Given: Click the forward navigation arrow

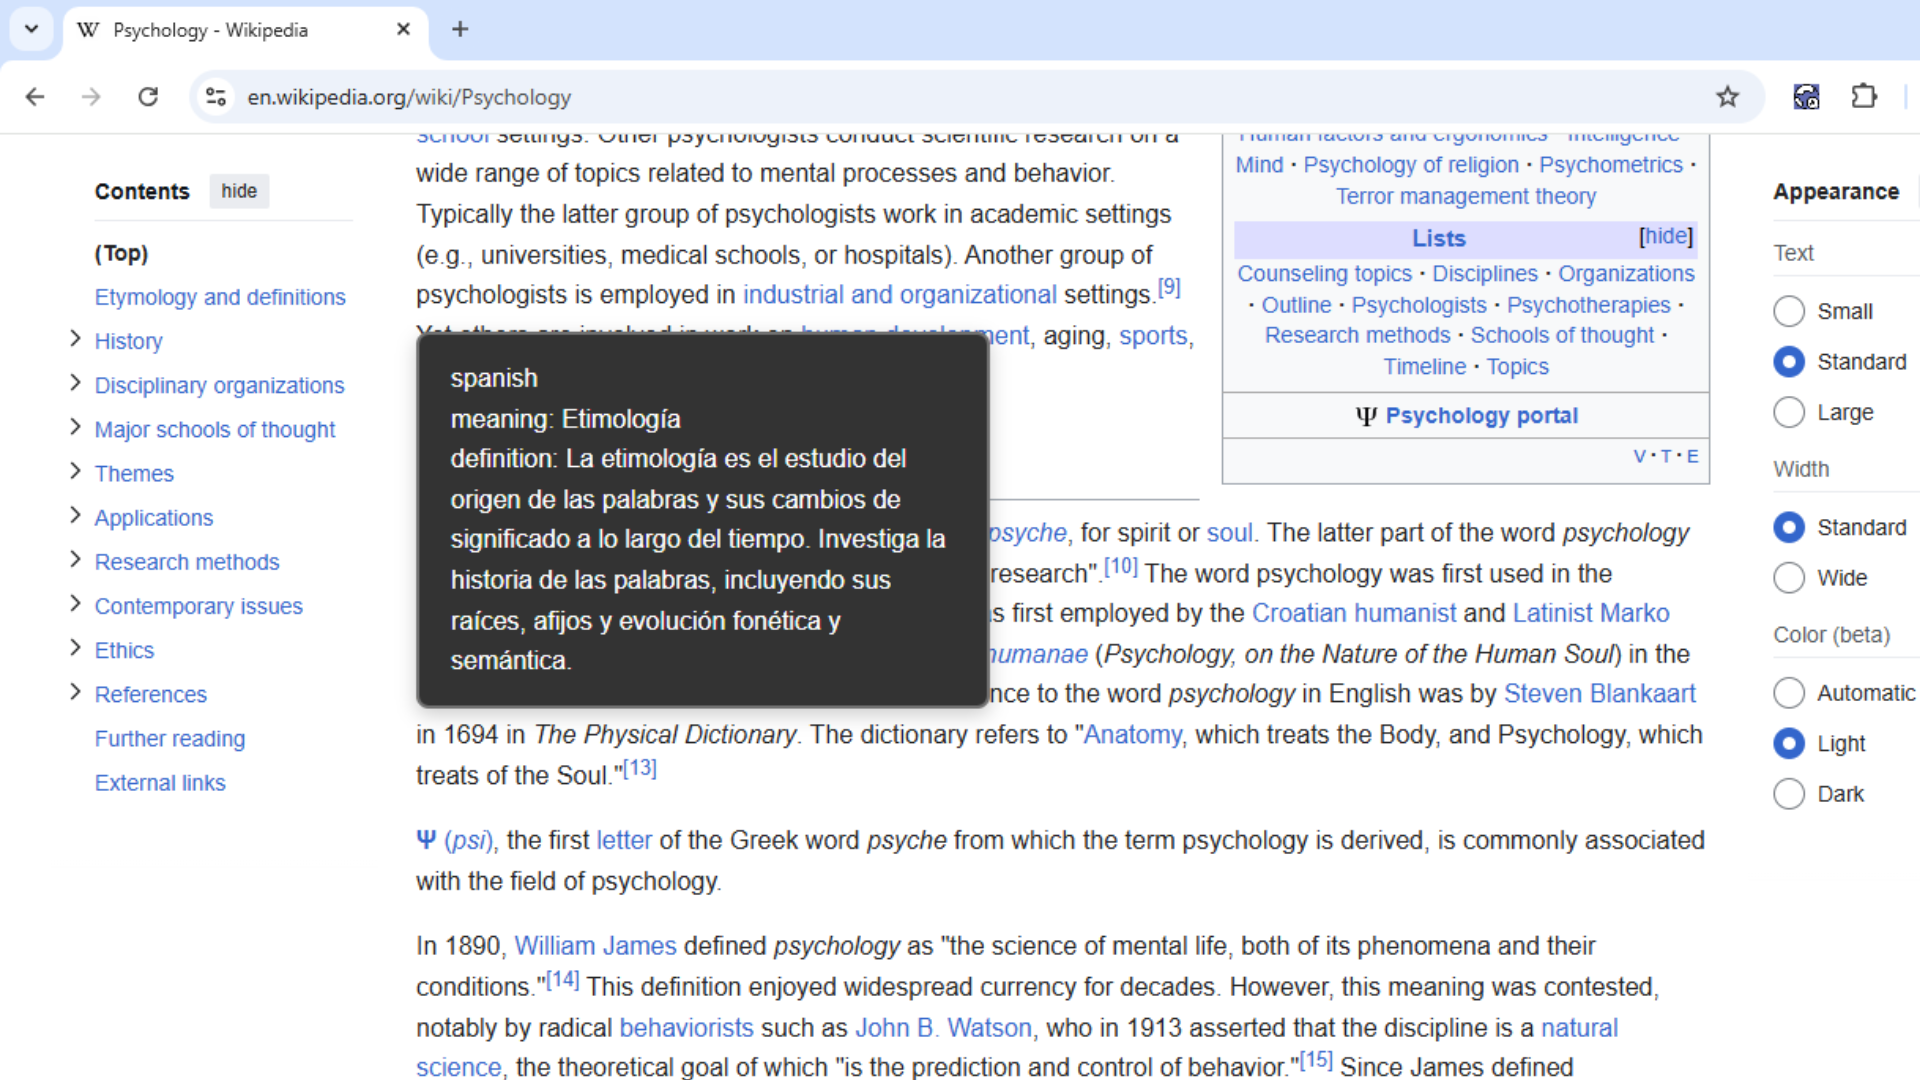Looking at the screenshot, I should coord(91,97).
